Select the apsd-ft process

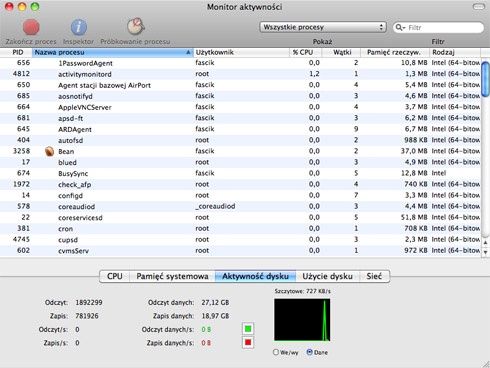[240, 118]
